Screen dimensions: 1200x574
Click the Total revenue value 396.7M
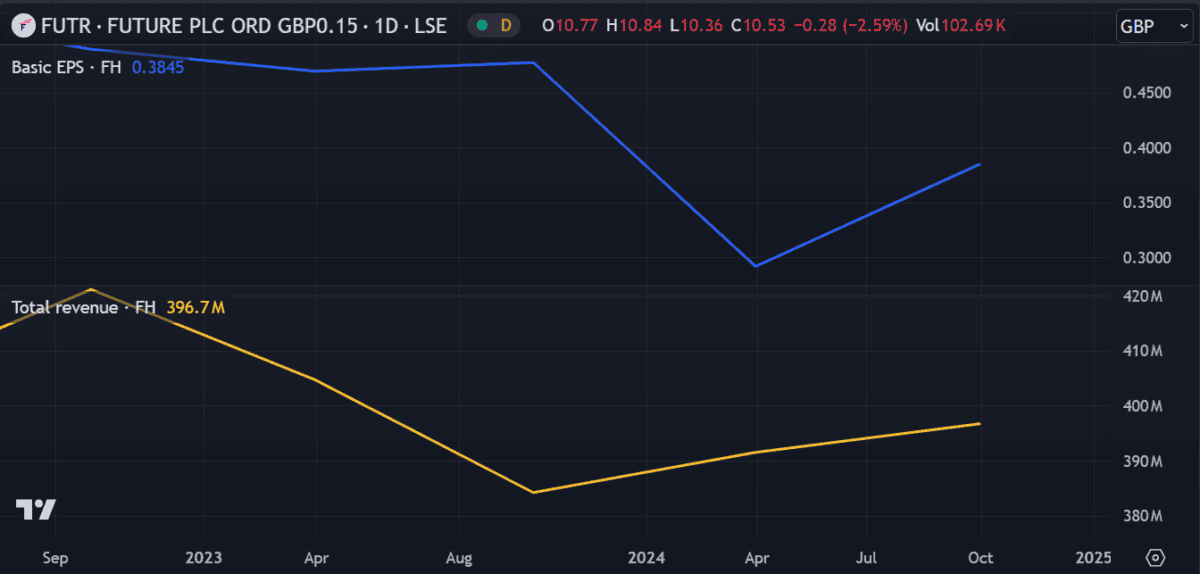[x=195, y=307]
